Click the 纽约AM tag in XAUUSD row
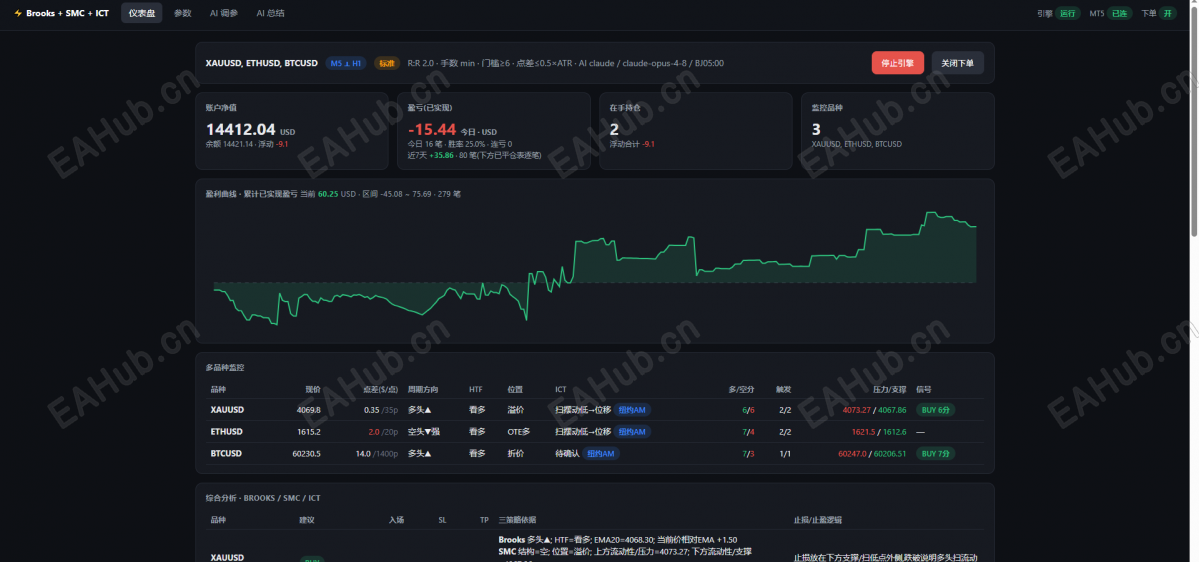The image size is (1199, 562). [632, 410]
